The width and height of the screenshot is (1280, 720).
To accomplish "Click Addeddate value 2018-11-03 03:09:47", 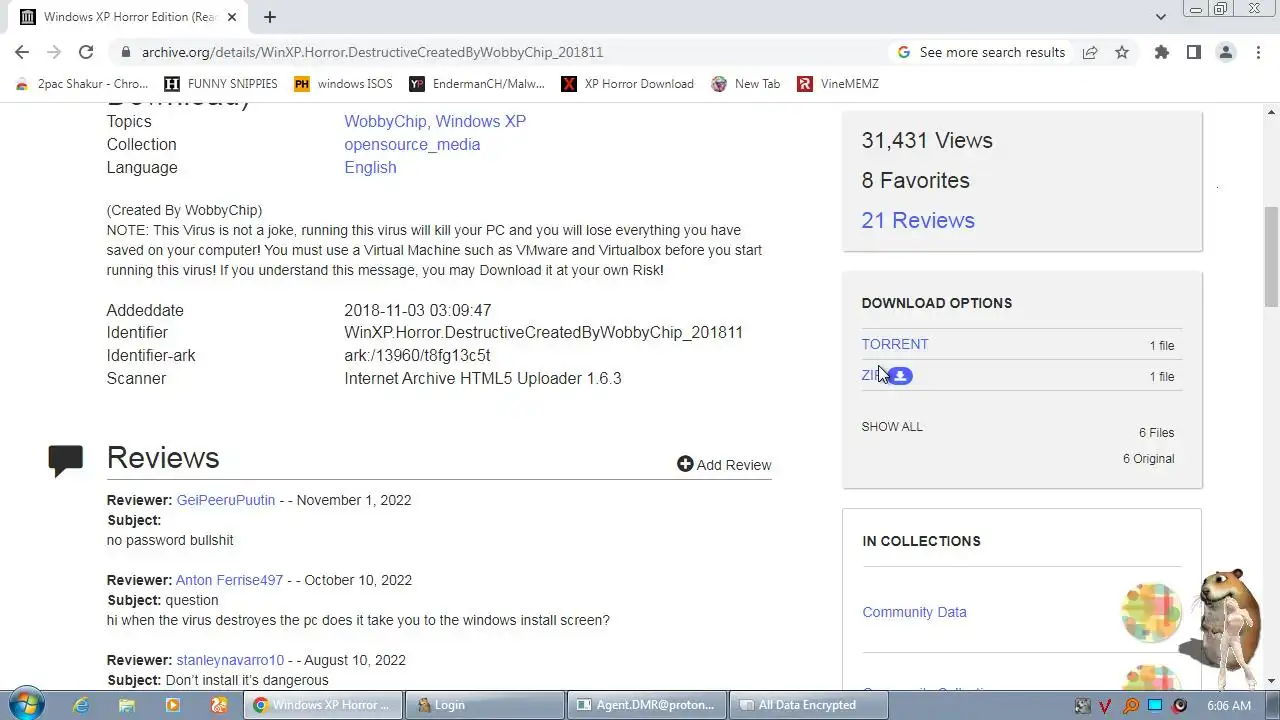I will tap(417, 310).
